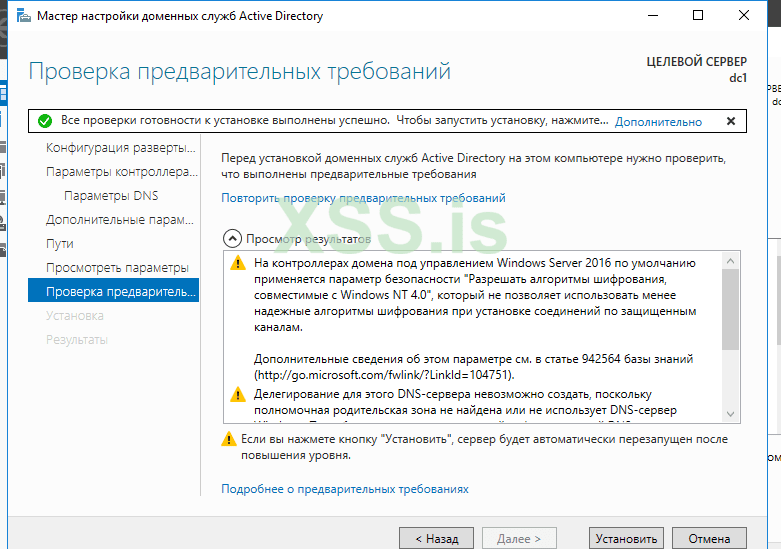Screen dimensions: 781x549
Task: Click scroll up arrow in results box
Action: [730, 261]
